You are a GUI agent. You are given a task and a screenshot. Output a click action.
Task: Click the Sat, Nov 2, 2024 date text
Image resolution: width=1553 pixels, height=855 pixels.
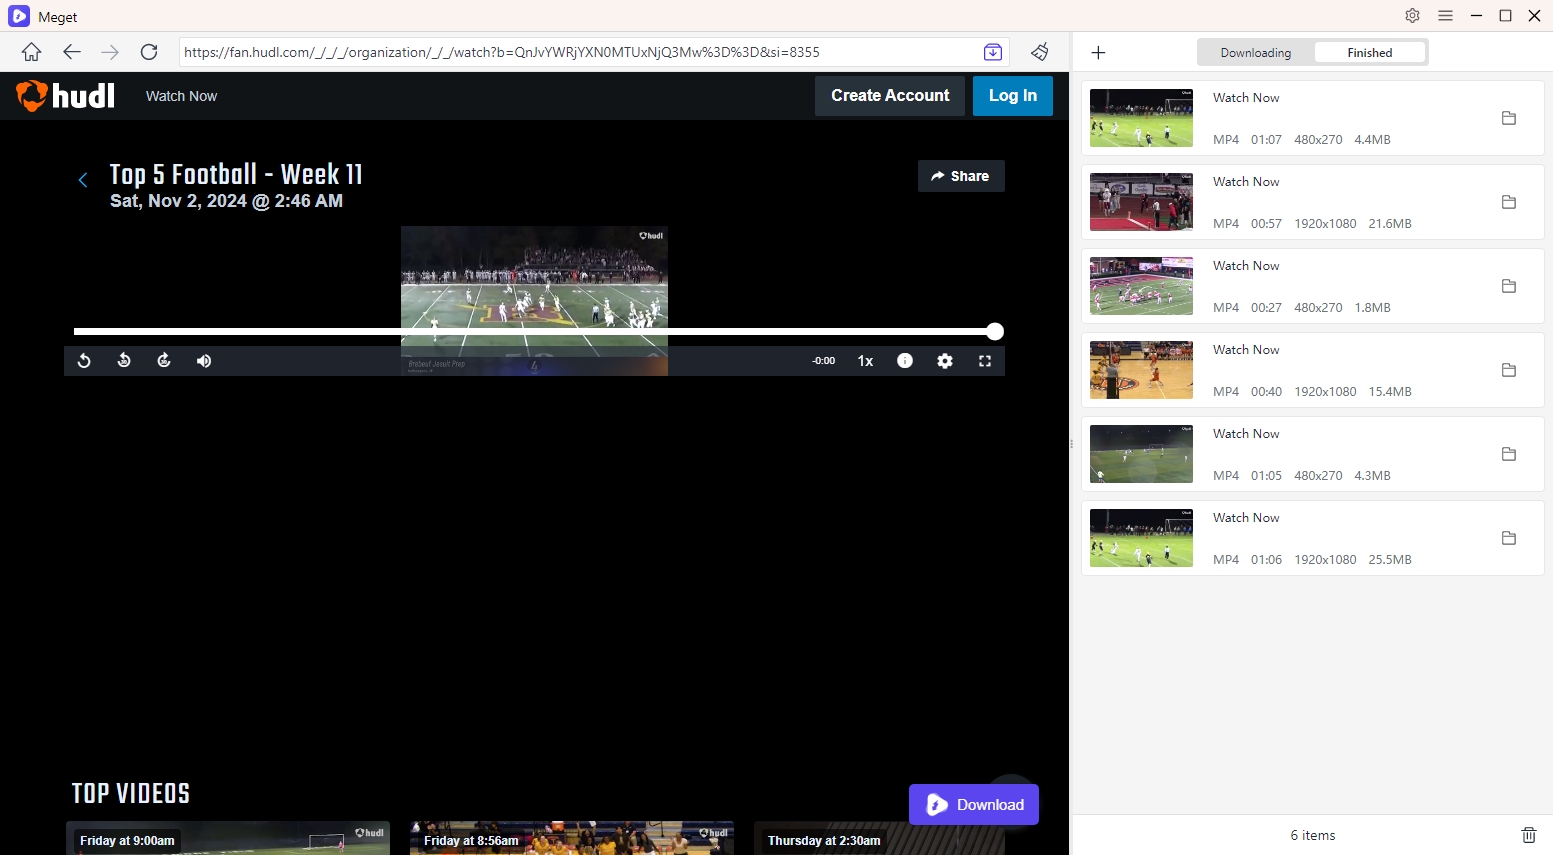tap(226, 201)
